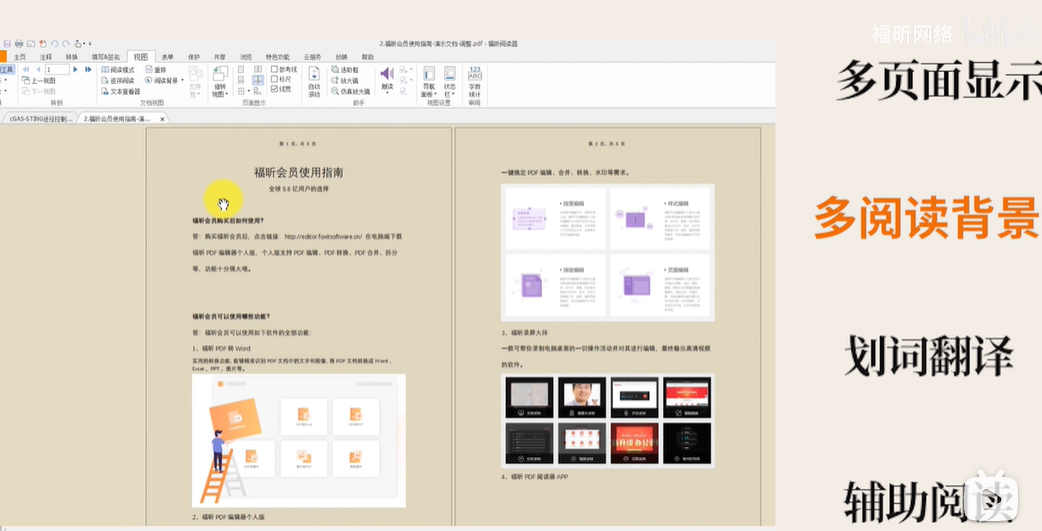1042x531 pixels.
Task: Open 云服务 cloud services tab
Action: coord(312,57)
